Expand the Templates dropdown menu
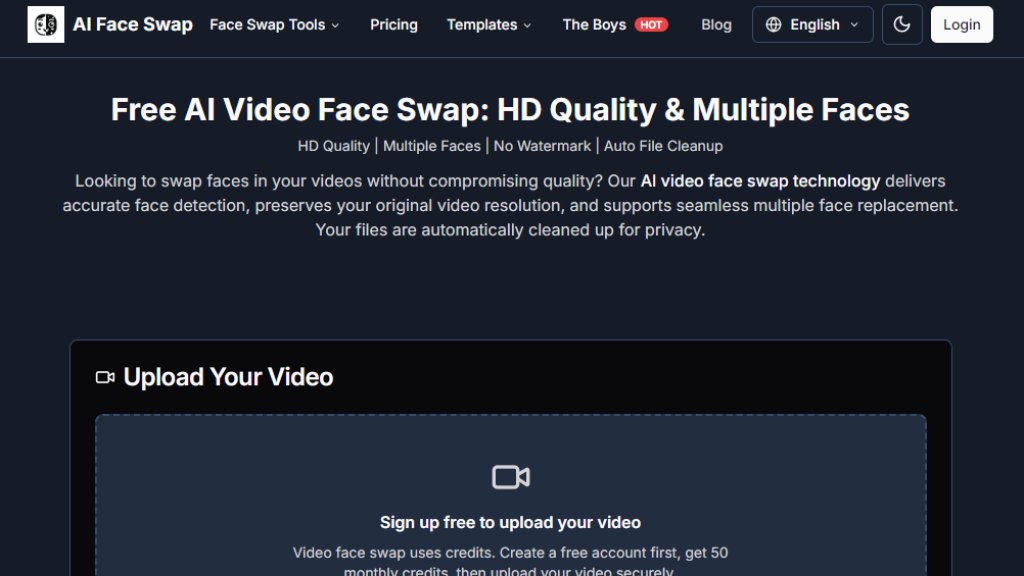The height and width of the screenshot is (576, 1024). [x=488, y=25]
